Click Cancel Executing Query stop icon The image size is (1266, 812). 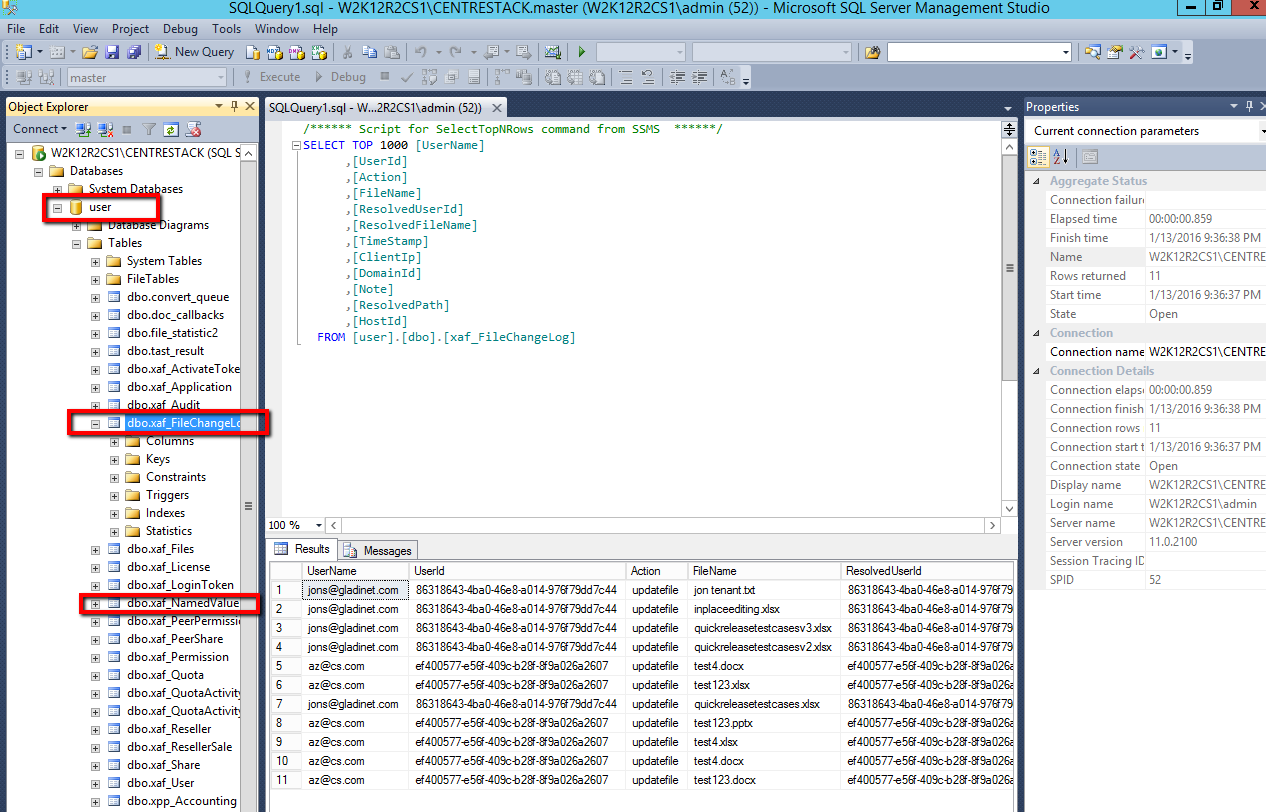point(385,76)
